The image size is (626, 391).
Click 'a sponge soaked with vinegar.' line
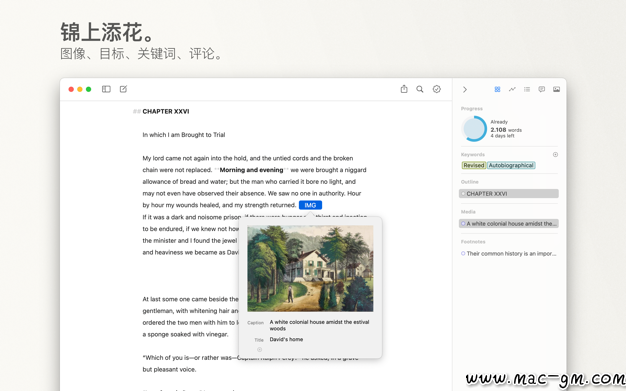click(185, 334)
